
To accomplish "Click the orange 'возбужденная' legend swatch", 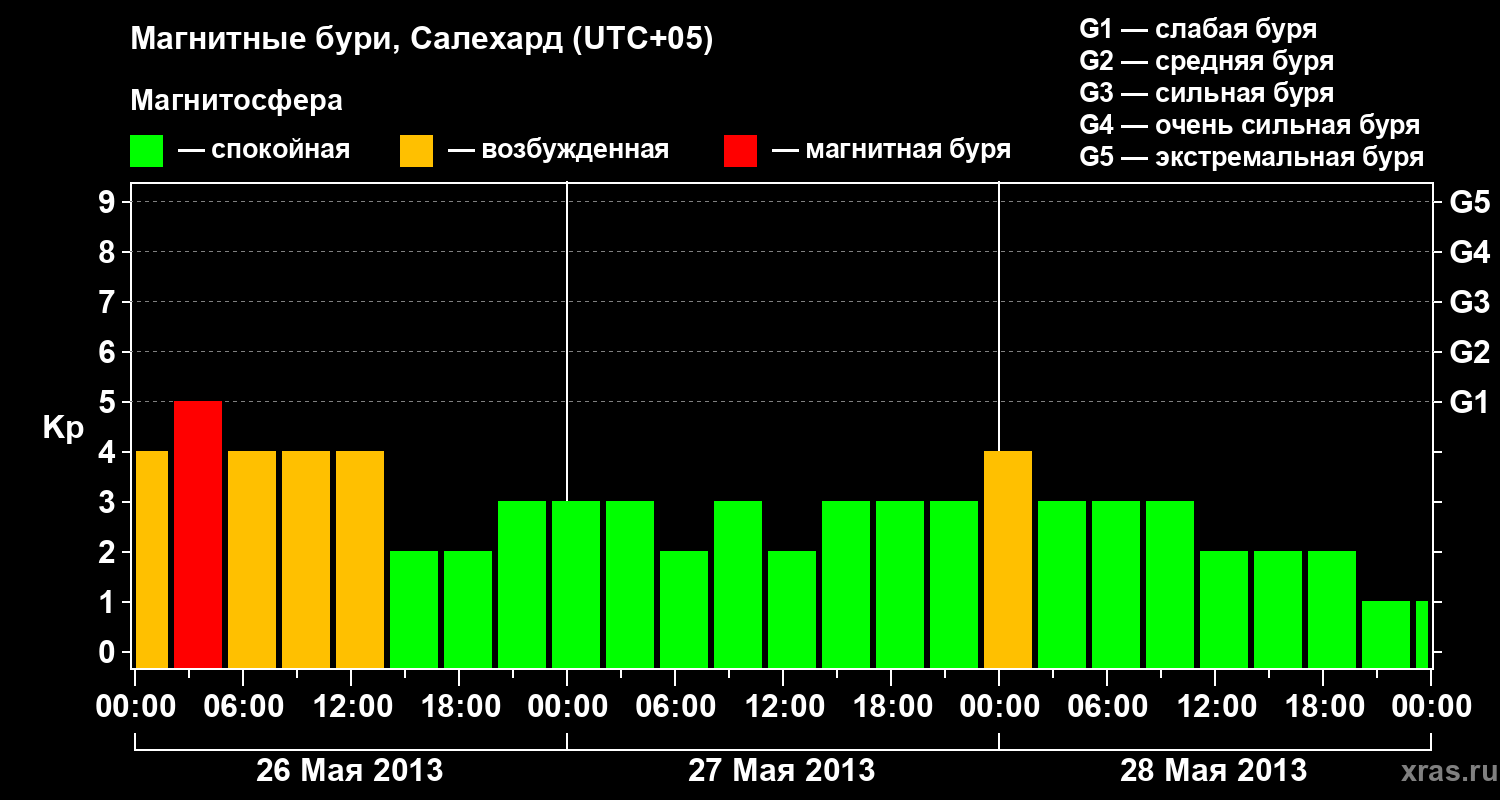I will (x=416, y=151).
